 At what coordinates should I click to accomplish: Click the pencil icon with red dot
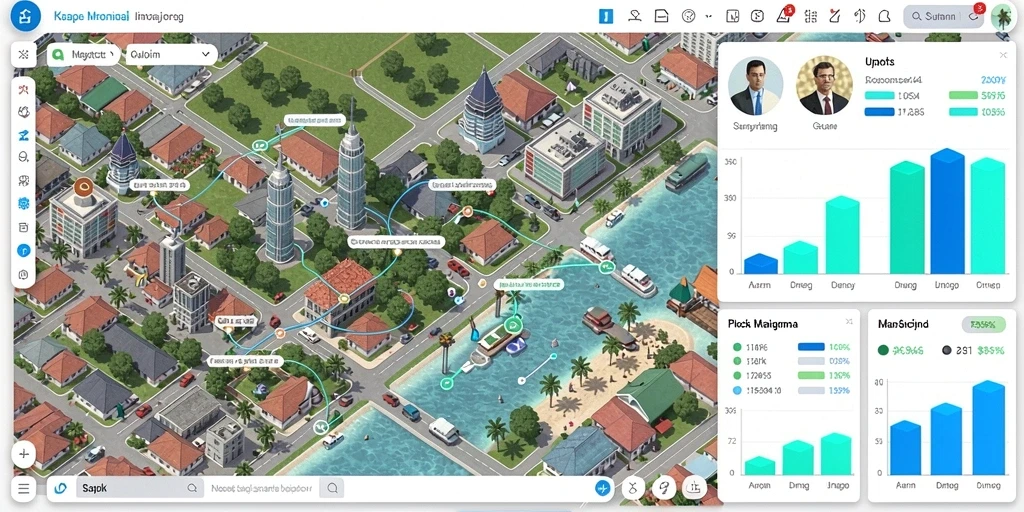[x=834, y=16]
